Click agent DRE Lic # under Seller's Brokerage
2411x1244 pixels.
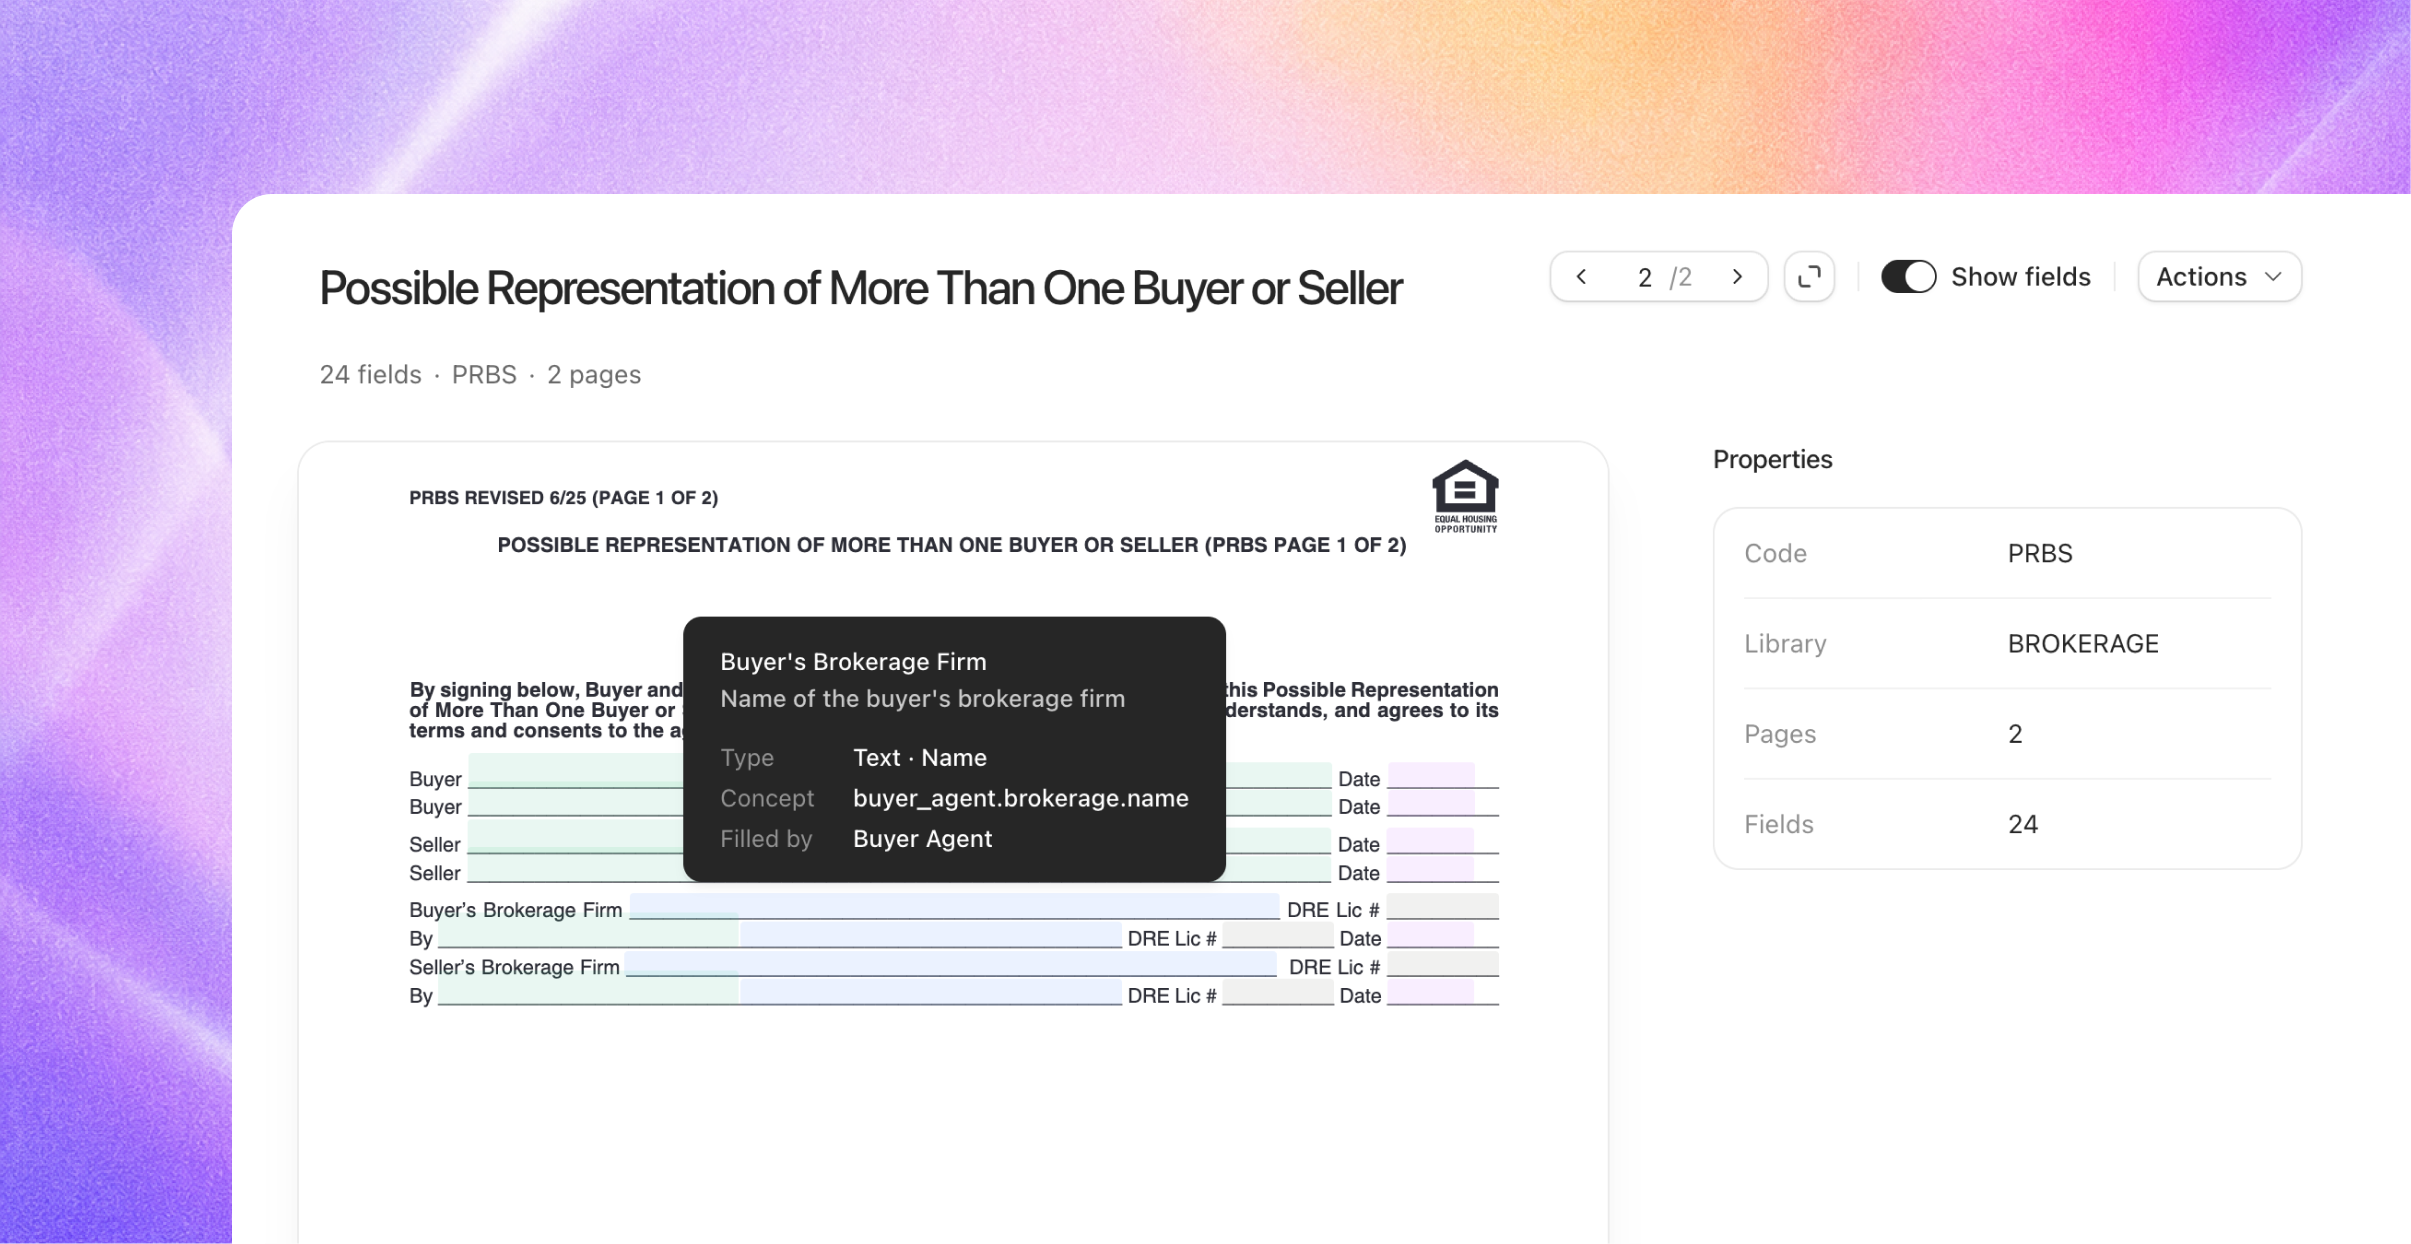pyautogui.click(x=1277, y=993)
